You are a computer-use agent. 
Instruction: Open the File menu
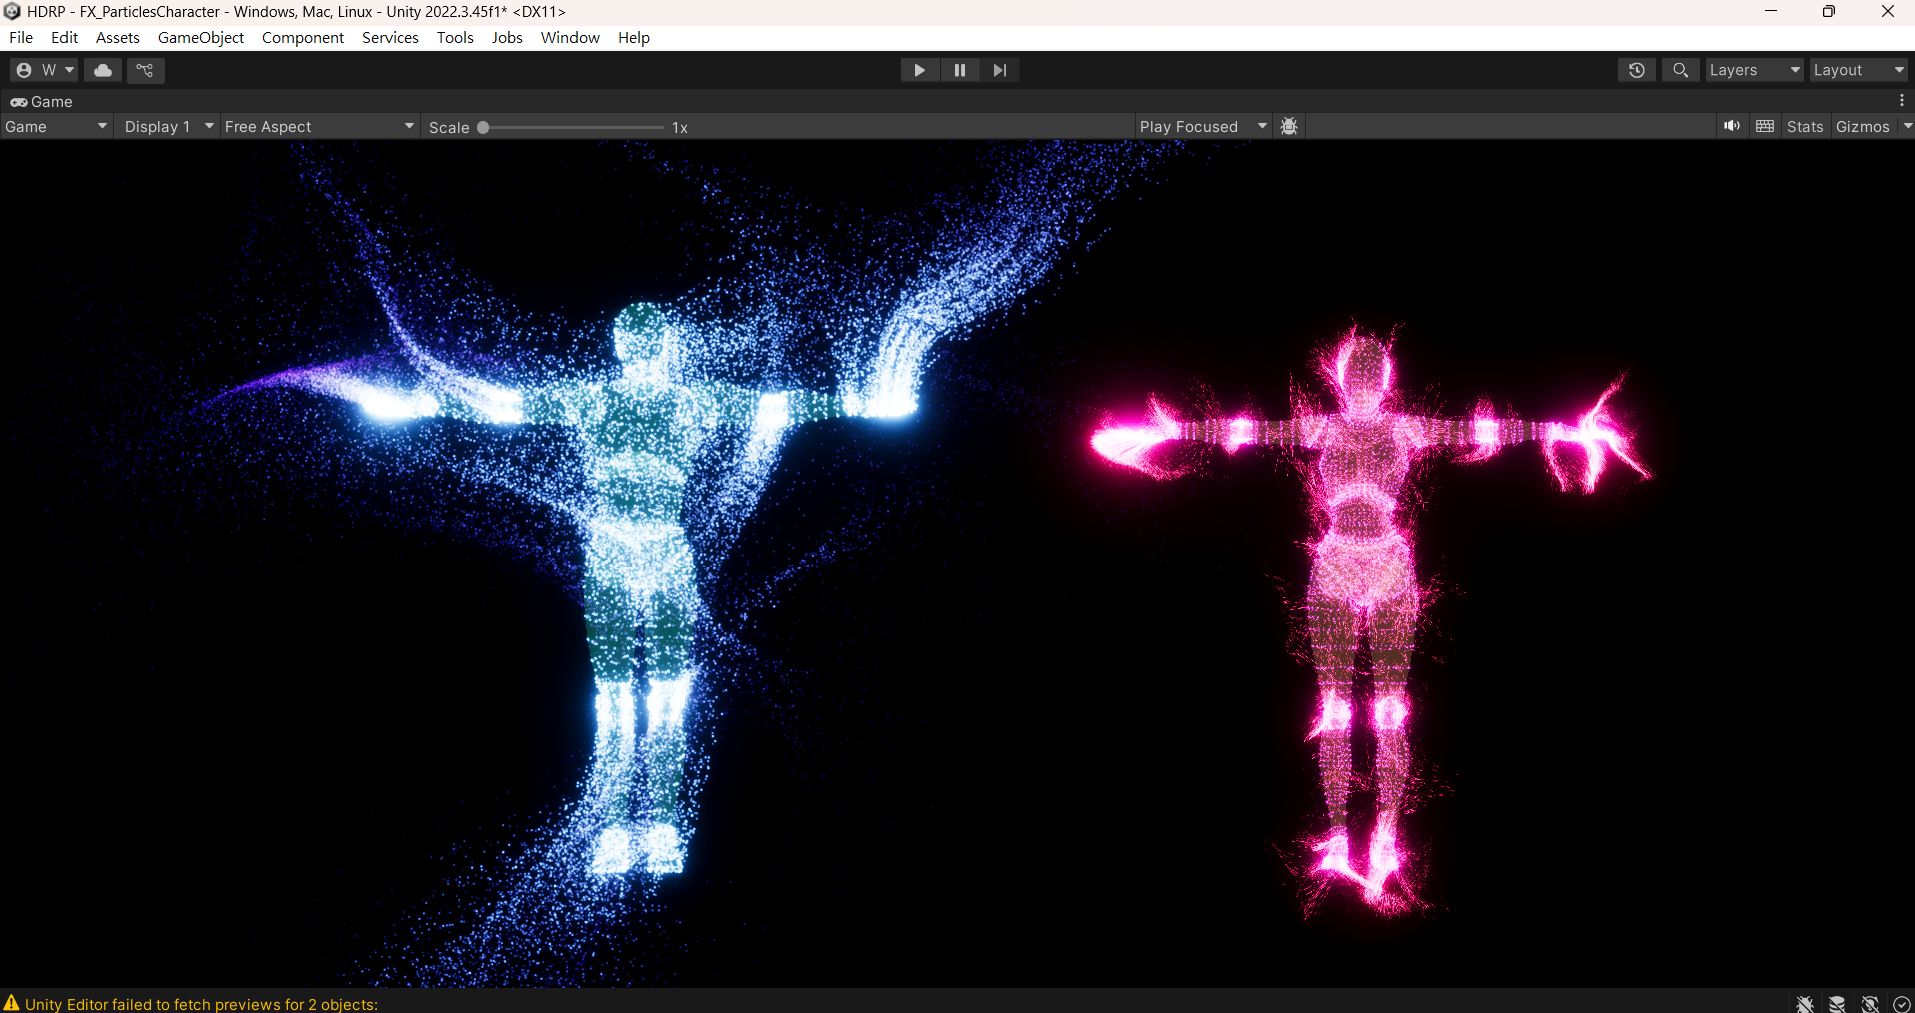point(21,37)
